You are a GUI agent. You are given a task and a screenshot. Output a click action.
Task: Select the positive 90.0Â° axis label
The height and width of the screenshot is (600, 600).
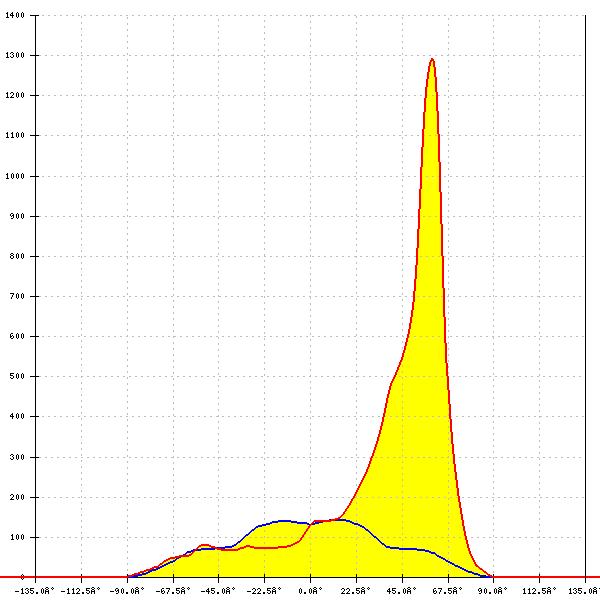pos(493,591)
